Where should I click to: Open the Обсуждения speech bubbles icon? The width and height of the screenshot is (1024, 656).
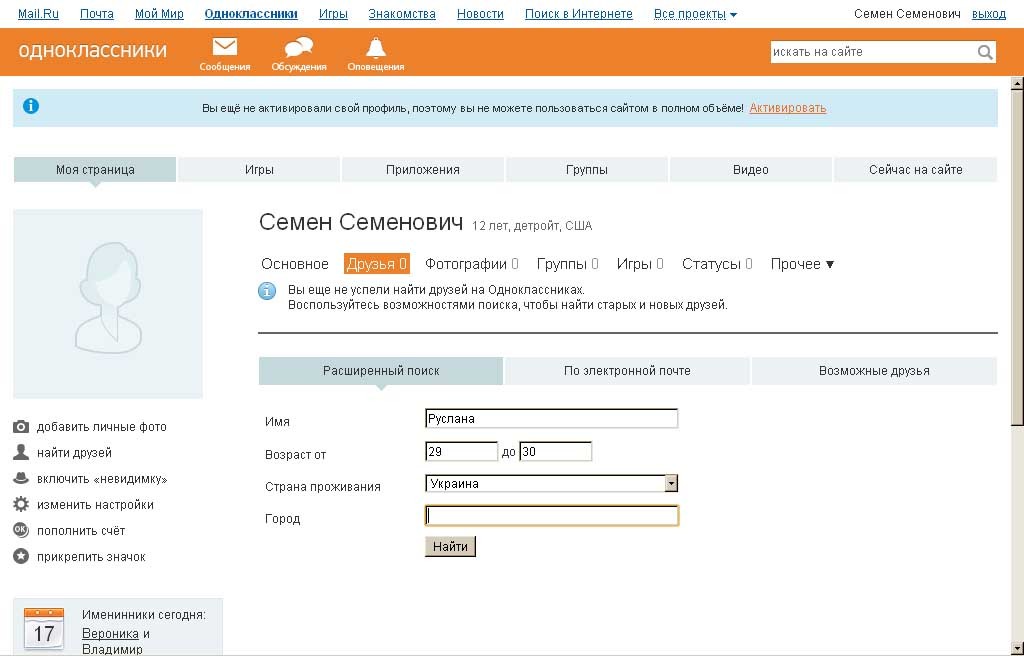coord(298,47)
